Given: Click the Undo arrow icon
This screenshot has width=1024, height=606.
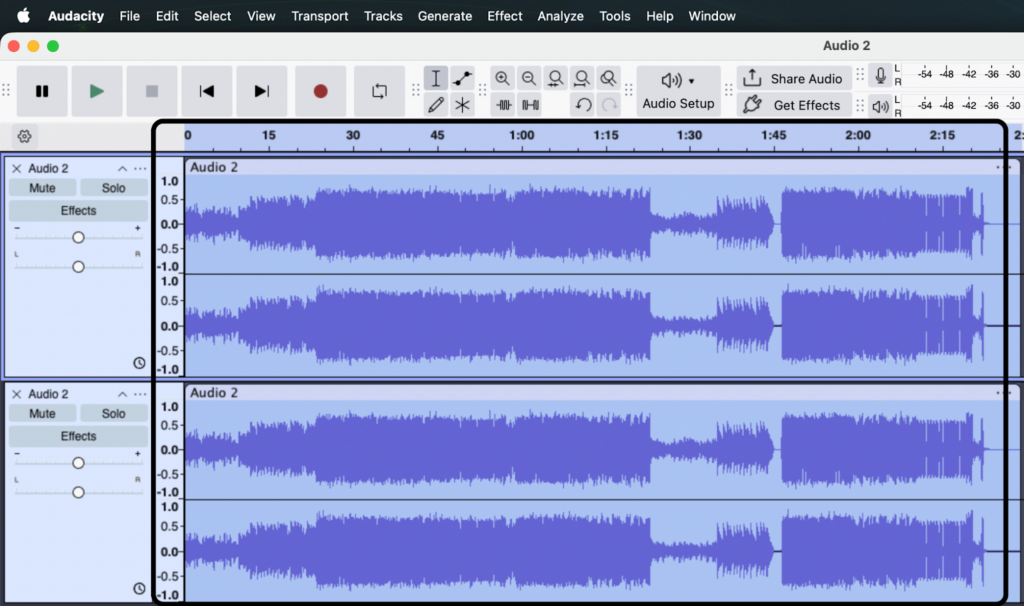Looking at the screenshot, I should click(583, 104).
